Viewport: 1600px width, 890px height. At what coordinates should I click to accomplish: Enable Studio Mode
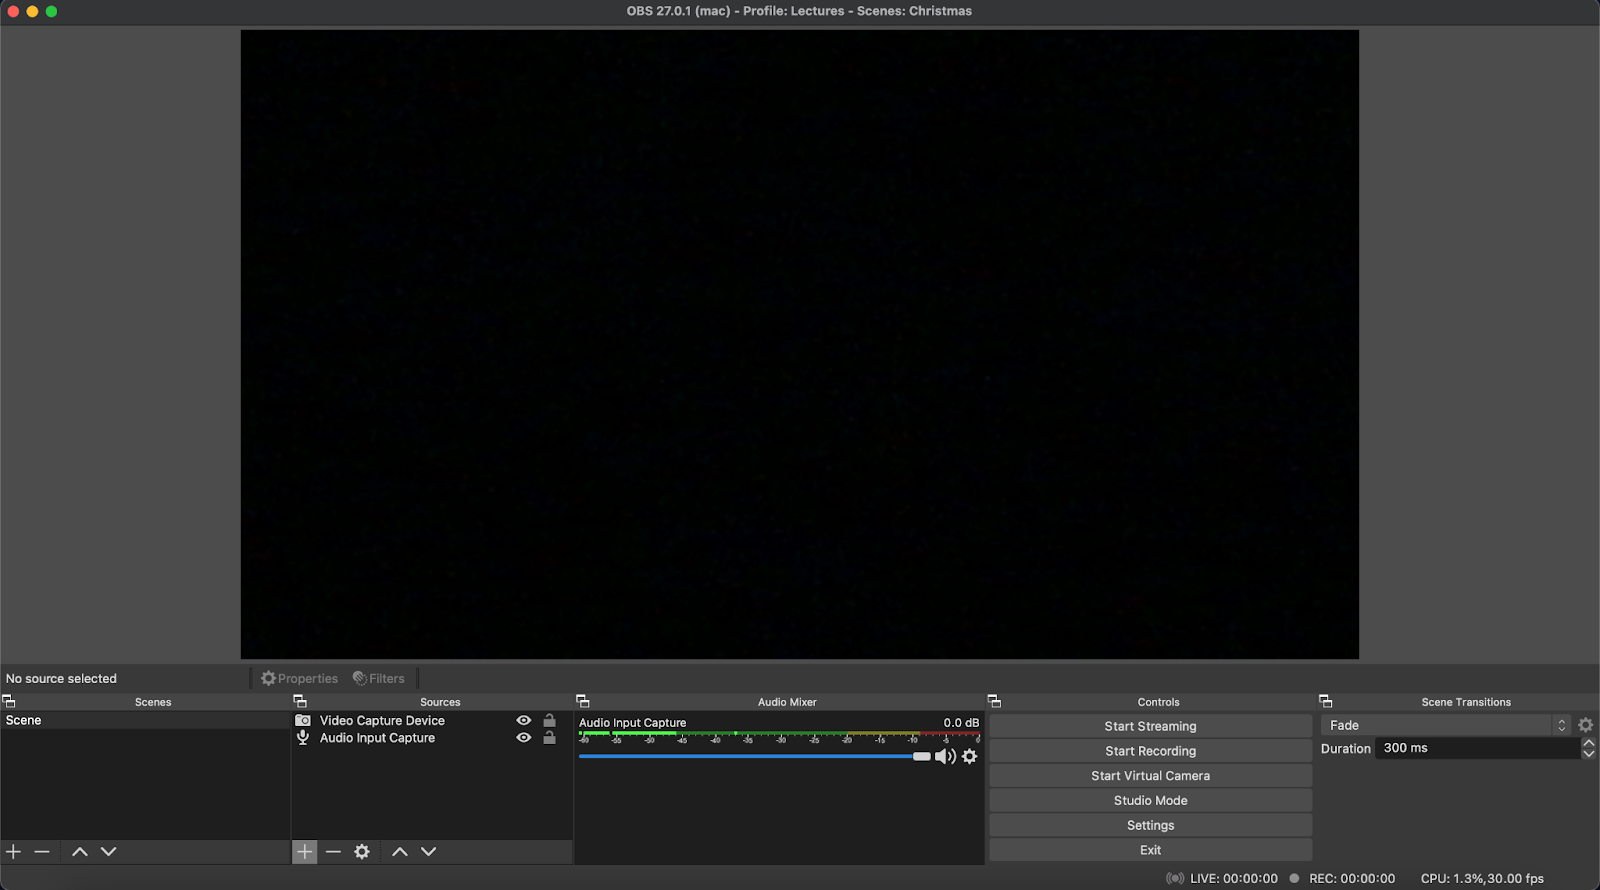point(1150,801)
